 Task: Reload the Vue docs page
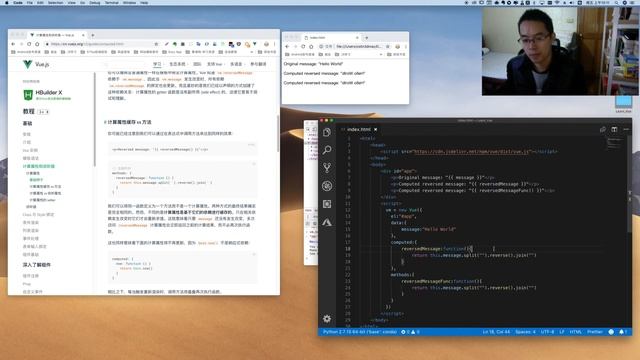[29, 44]
